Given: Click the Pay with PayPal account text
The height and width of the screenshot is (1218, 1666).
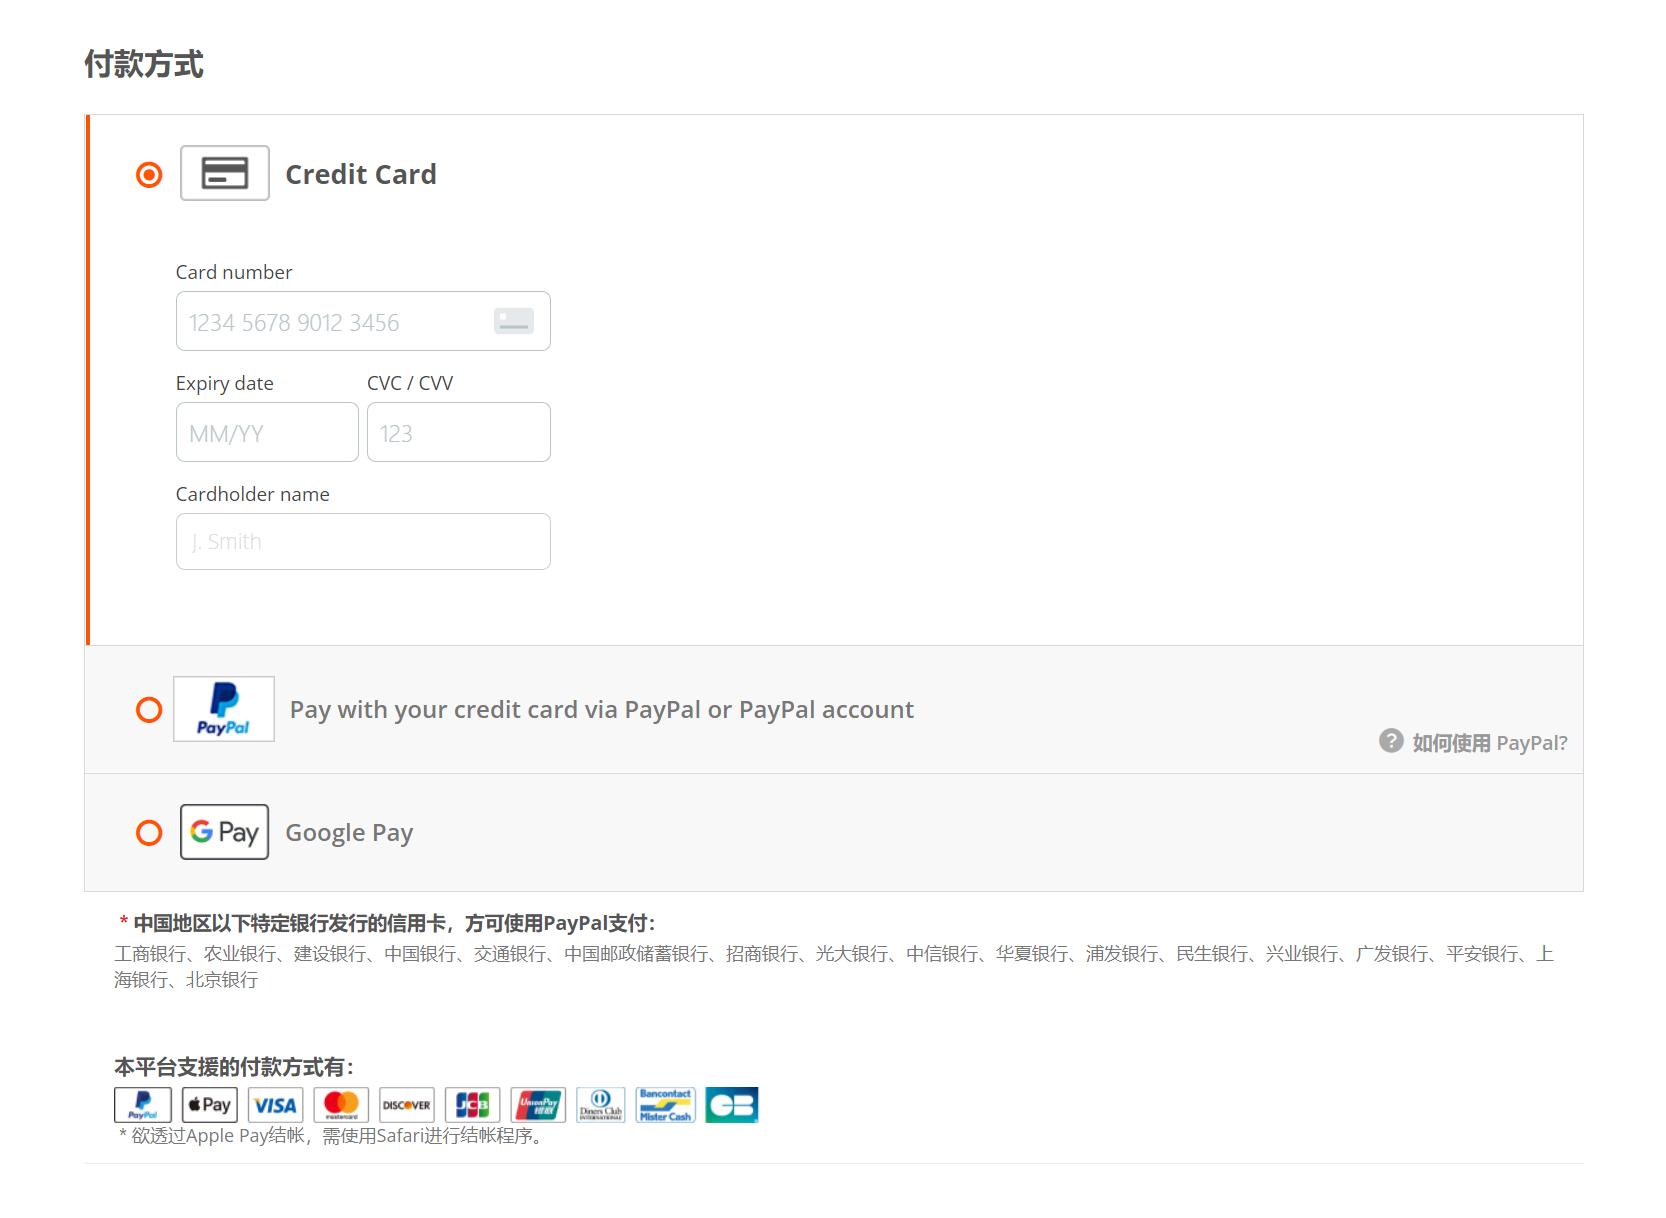Looking at the screenshot, I should click(601, 709).
